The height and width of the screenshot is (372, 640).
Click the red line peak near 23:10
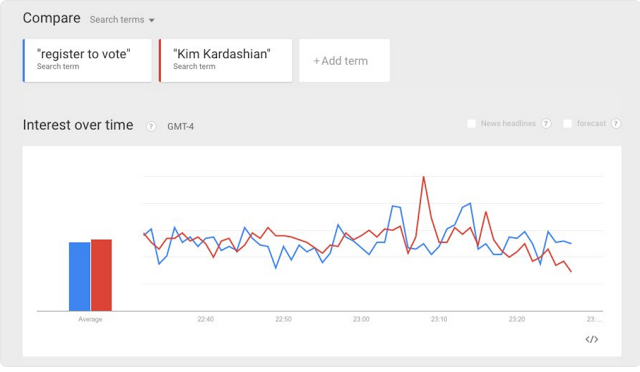(x=424, y=177)
